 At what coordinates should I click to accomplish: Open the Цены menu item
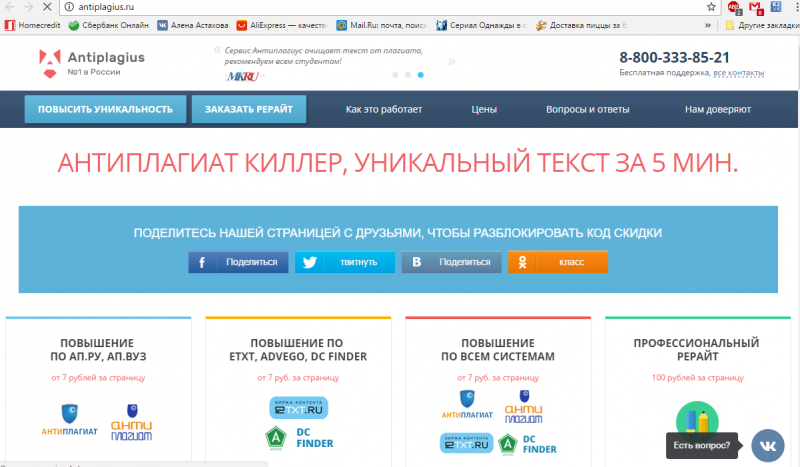[484, 109]
